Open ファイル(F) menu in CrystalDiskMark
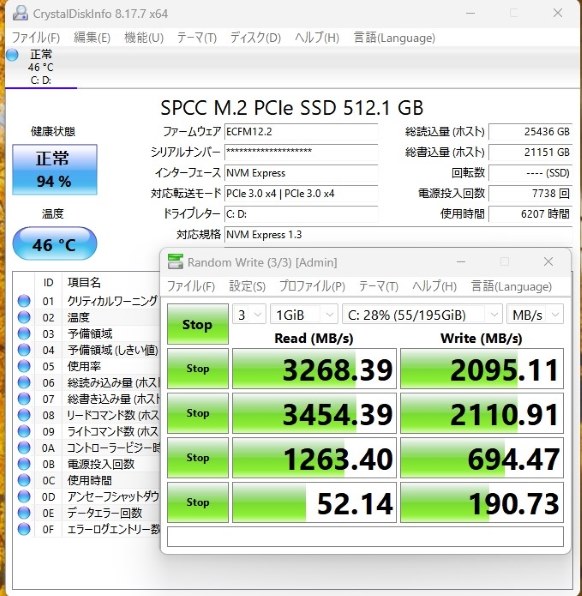 [191, 286]
